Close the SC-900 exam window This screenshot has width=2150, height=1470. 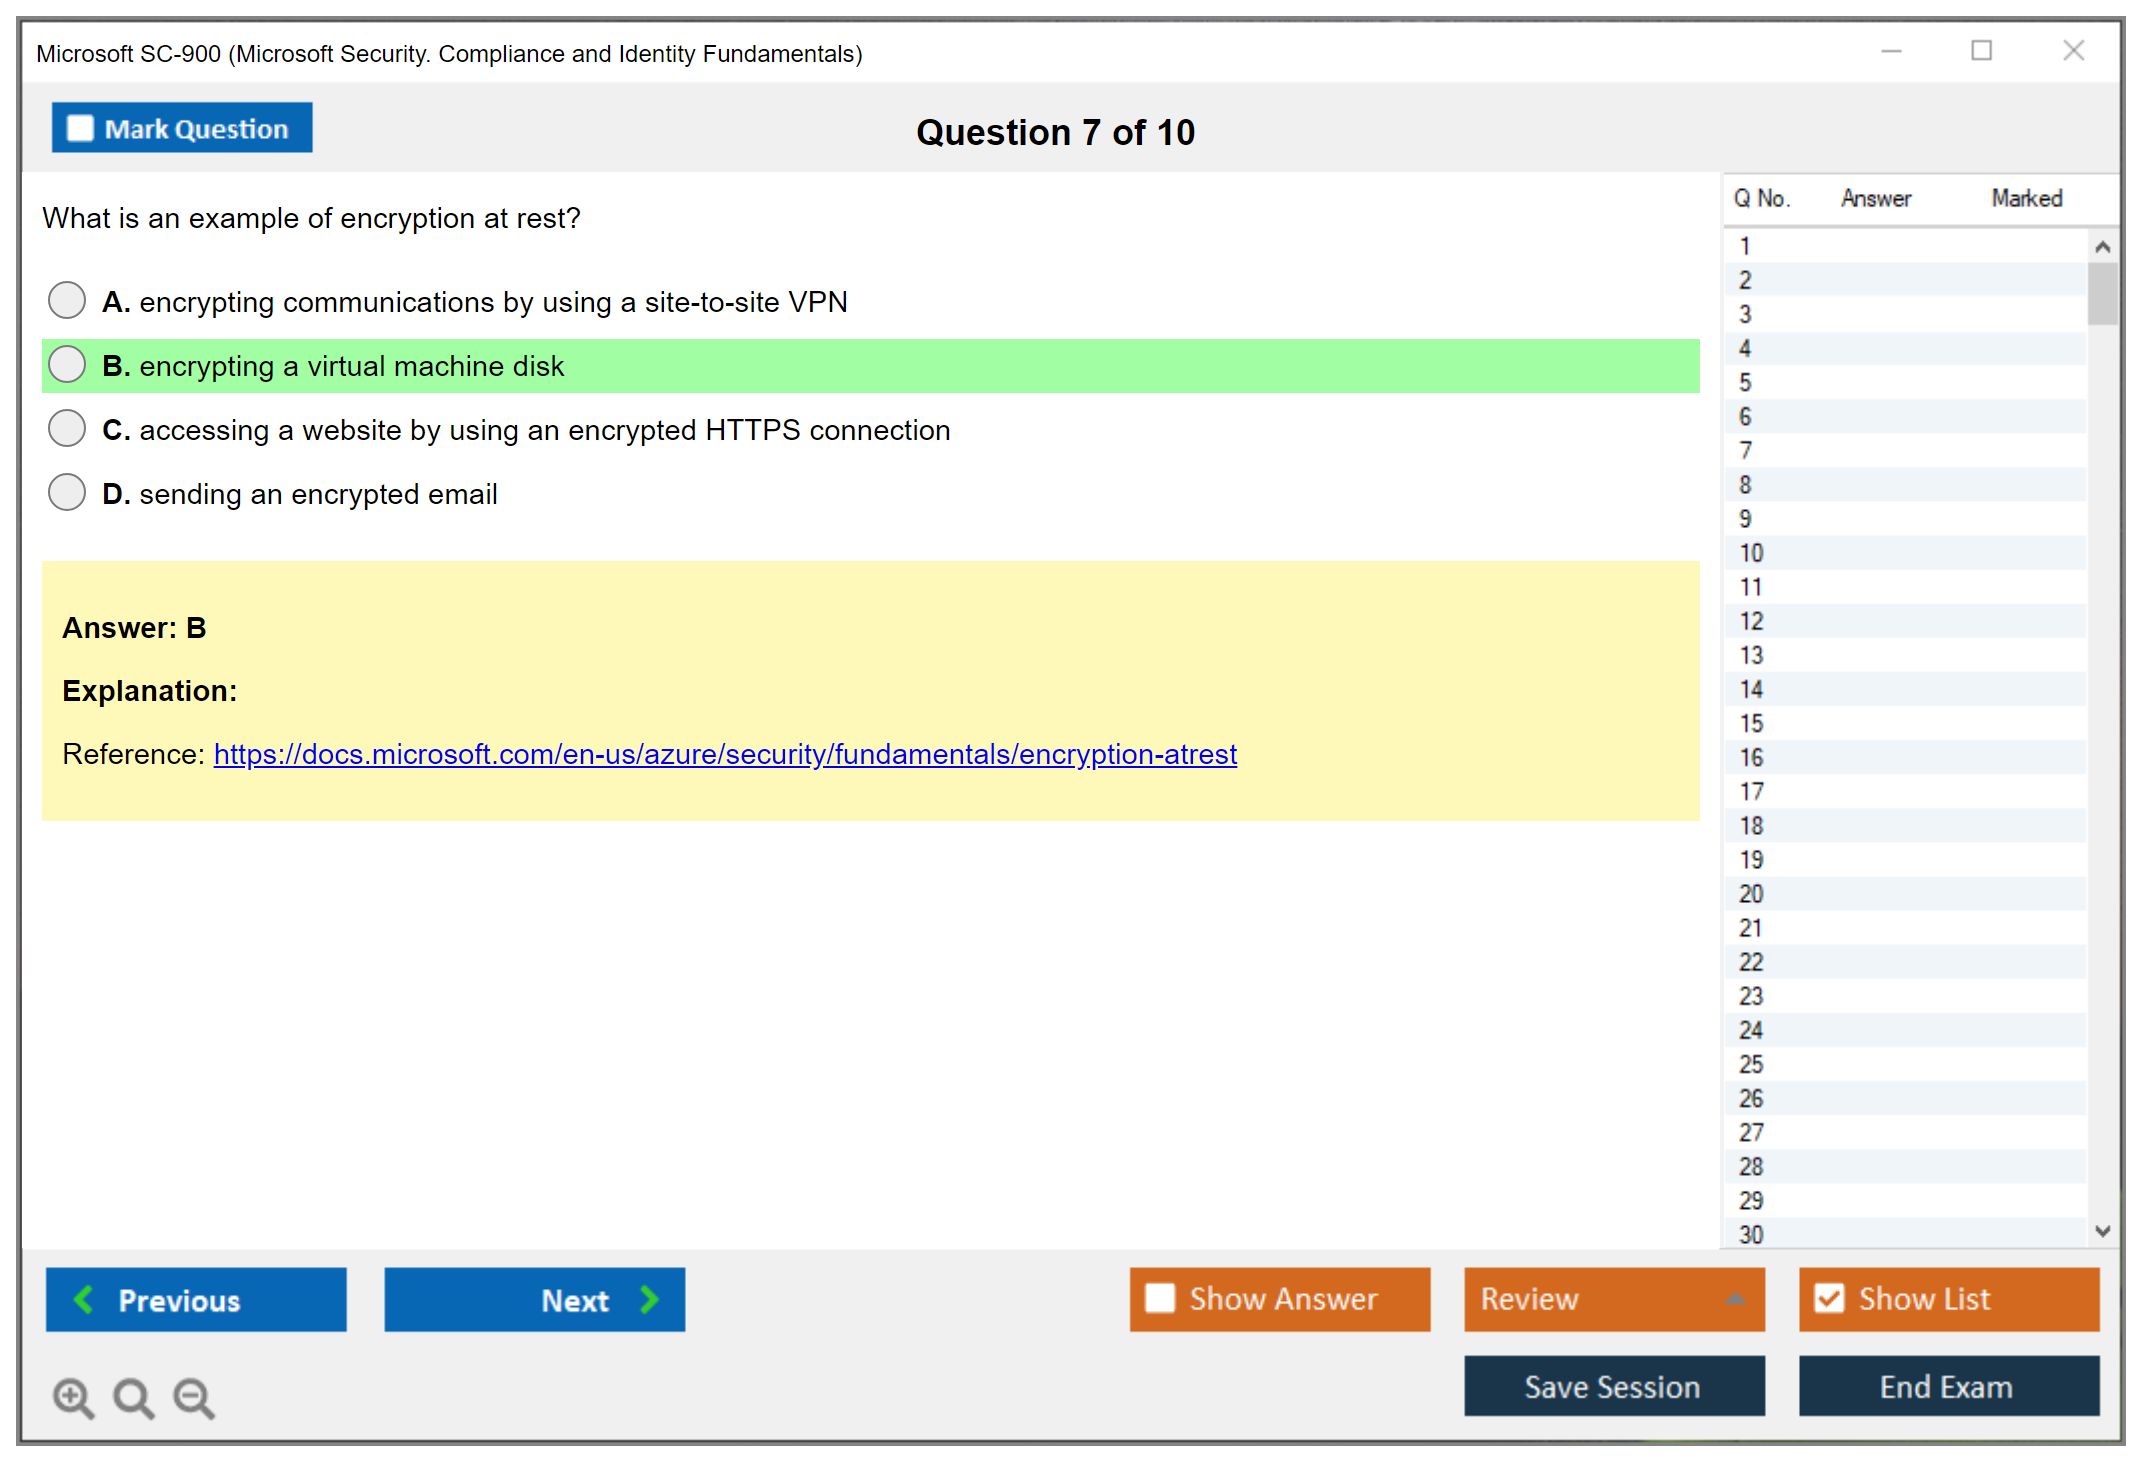[2073, 51]
